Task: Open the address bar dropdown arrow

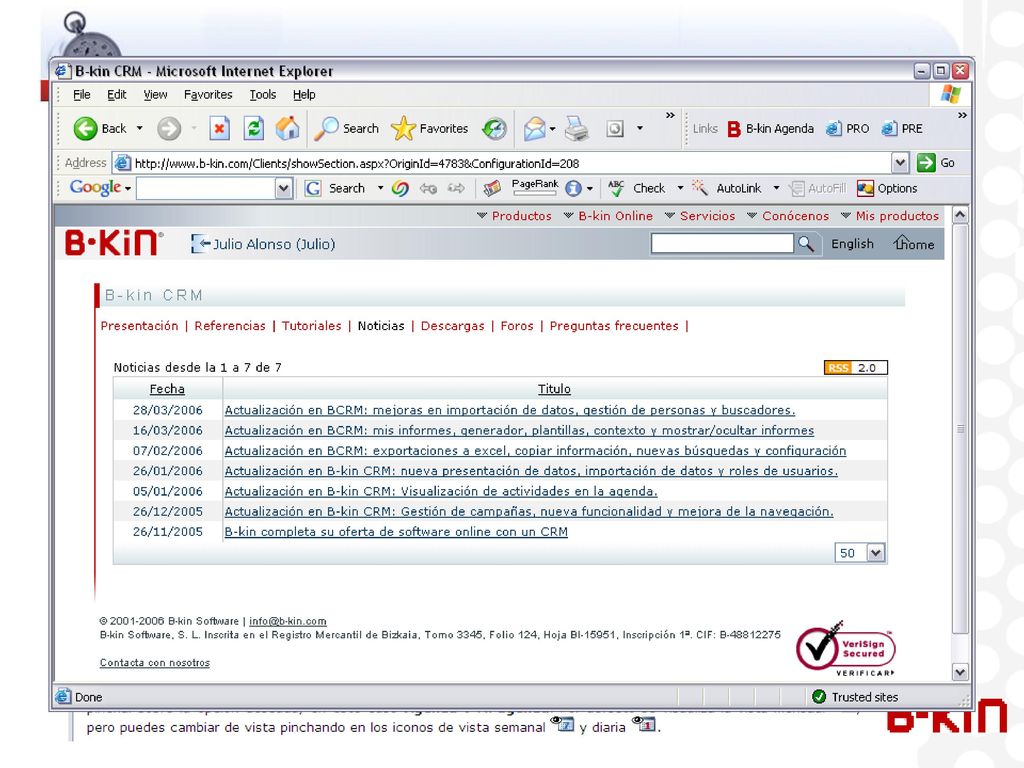Action: point(900,163)
